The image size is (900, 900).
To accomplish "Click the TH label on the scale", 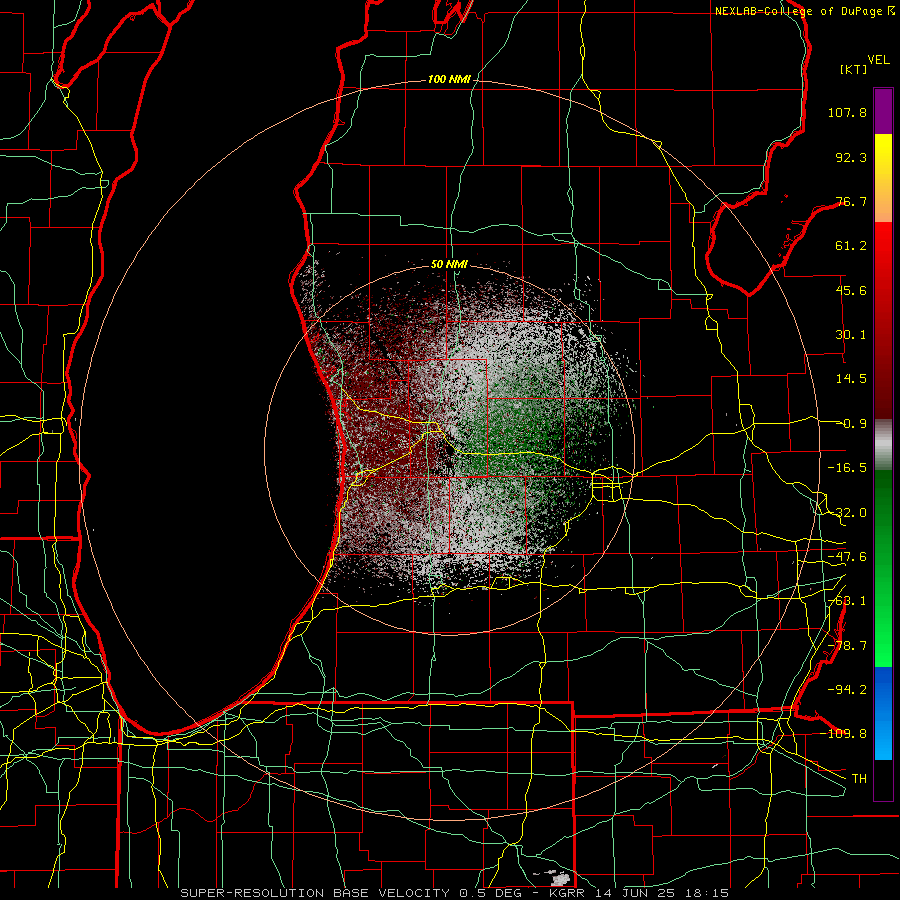I will pos(859,779).
